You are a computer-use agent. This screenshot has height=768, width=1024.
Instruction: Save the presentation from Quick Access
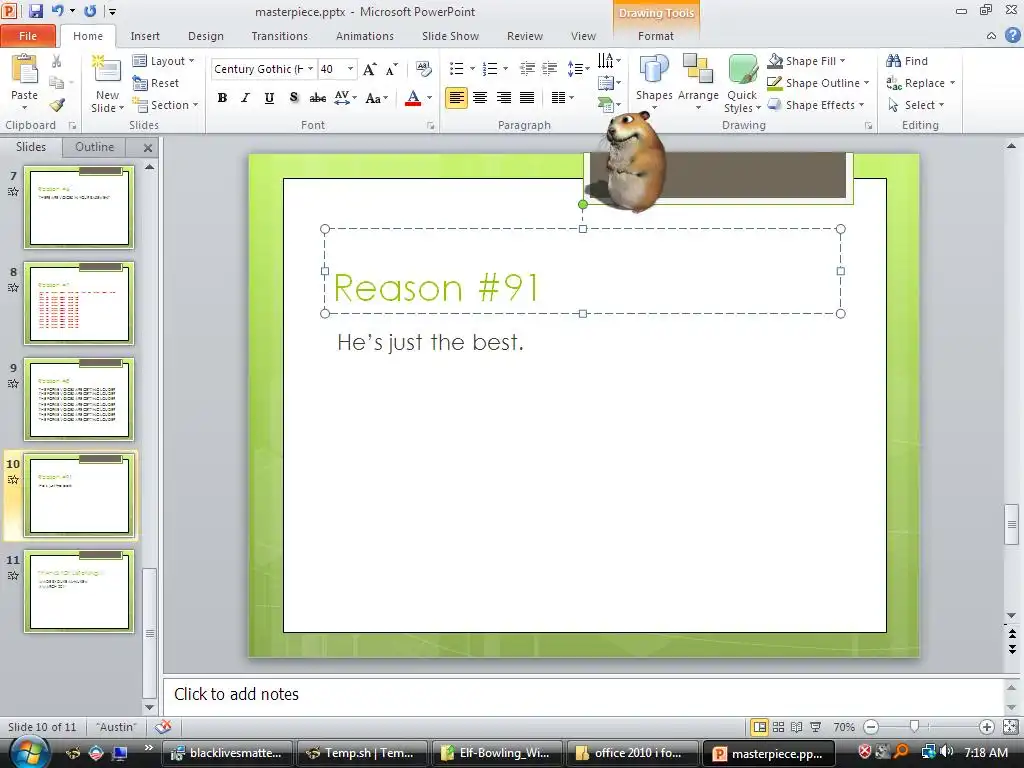35,11
